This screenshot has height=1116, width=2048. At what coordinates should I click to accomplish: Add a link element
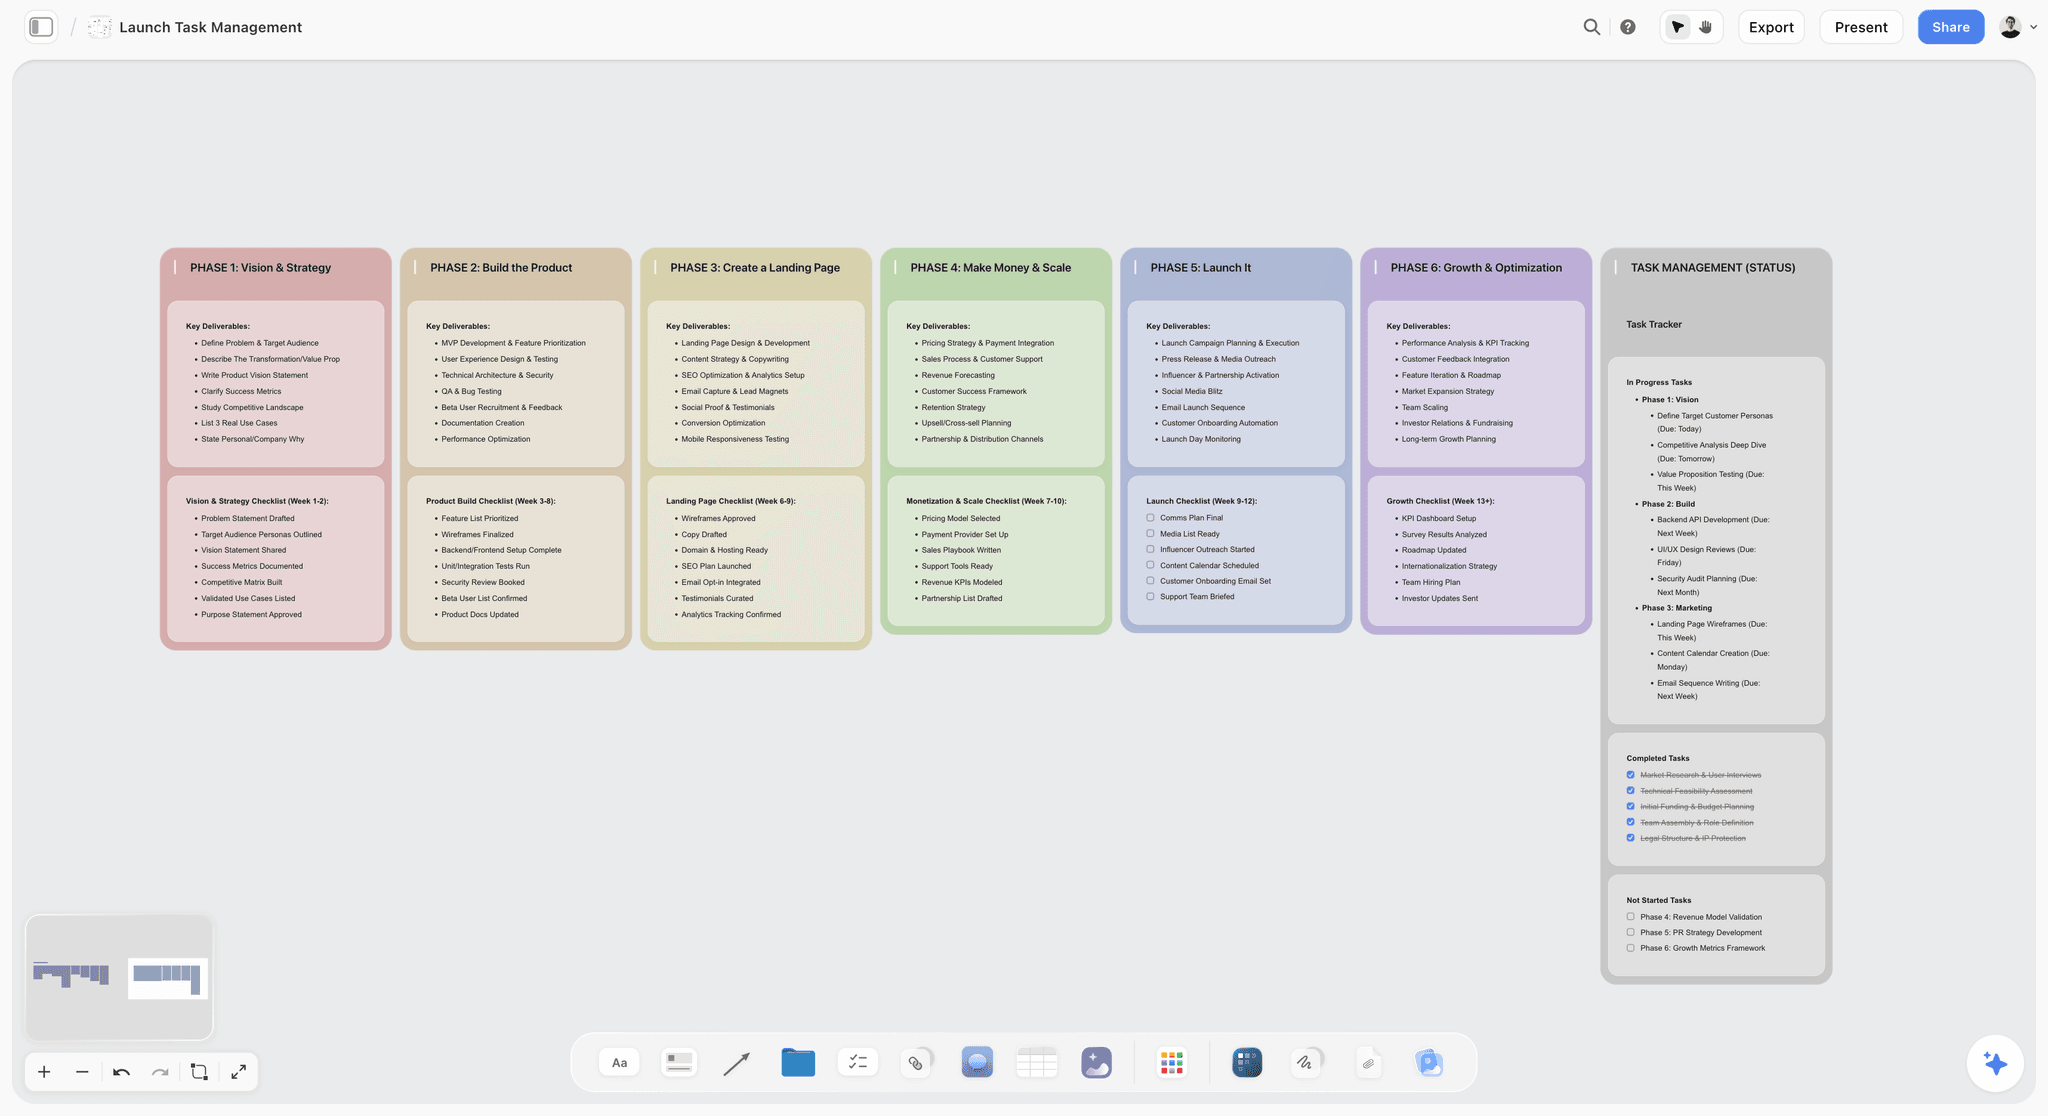(x=917, y=1062)
